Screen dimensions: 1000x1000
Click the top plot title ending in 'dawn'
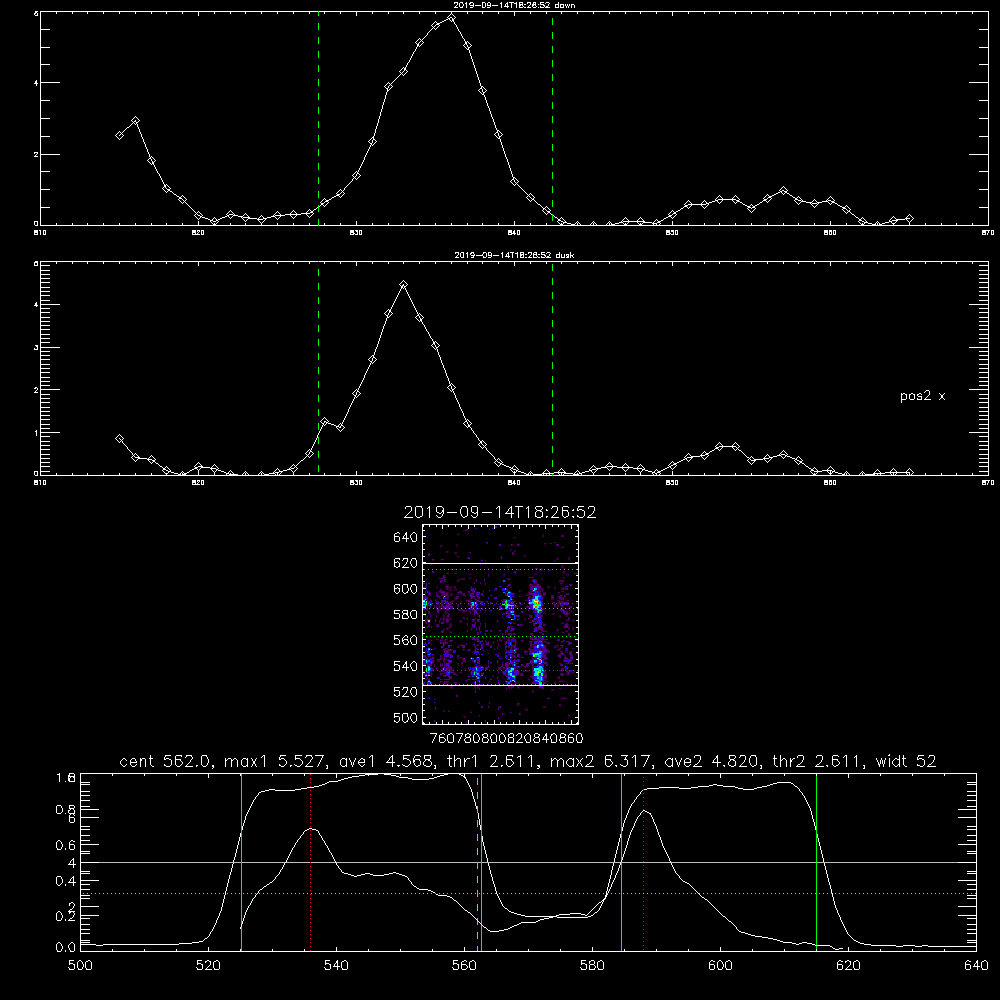pos(514,5)
